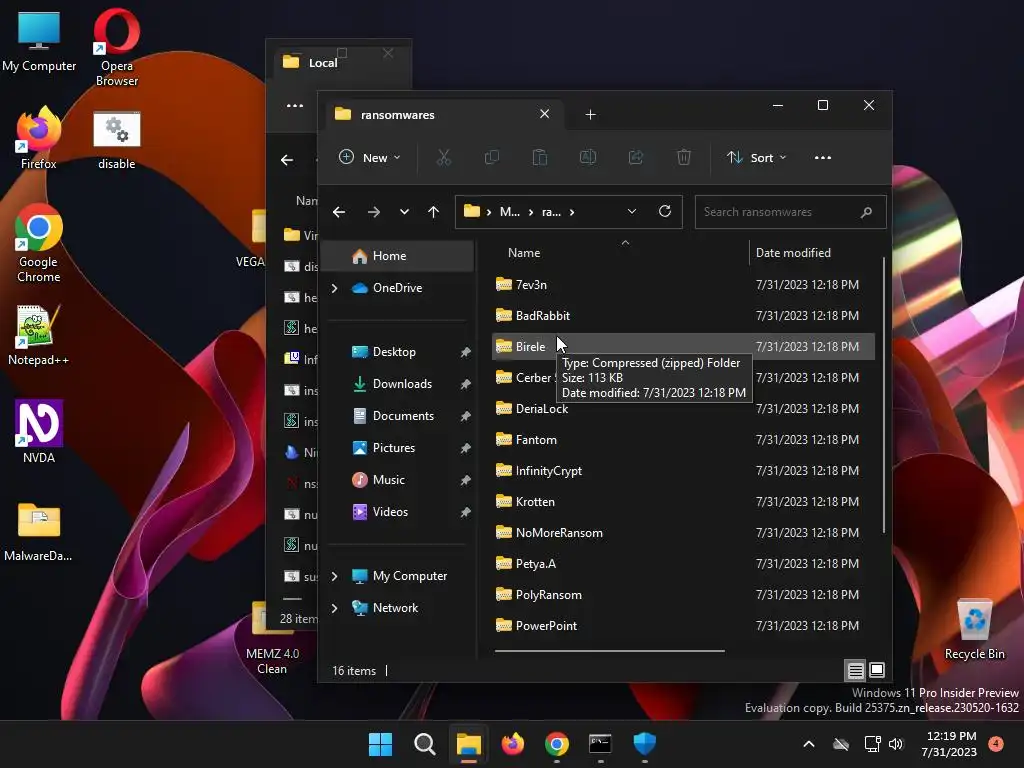Add a new File Explorer tab
The width and height of the screenshot is (1024, 768).
(590, 115)
